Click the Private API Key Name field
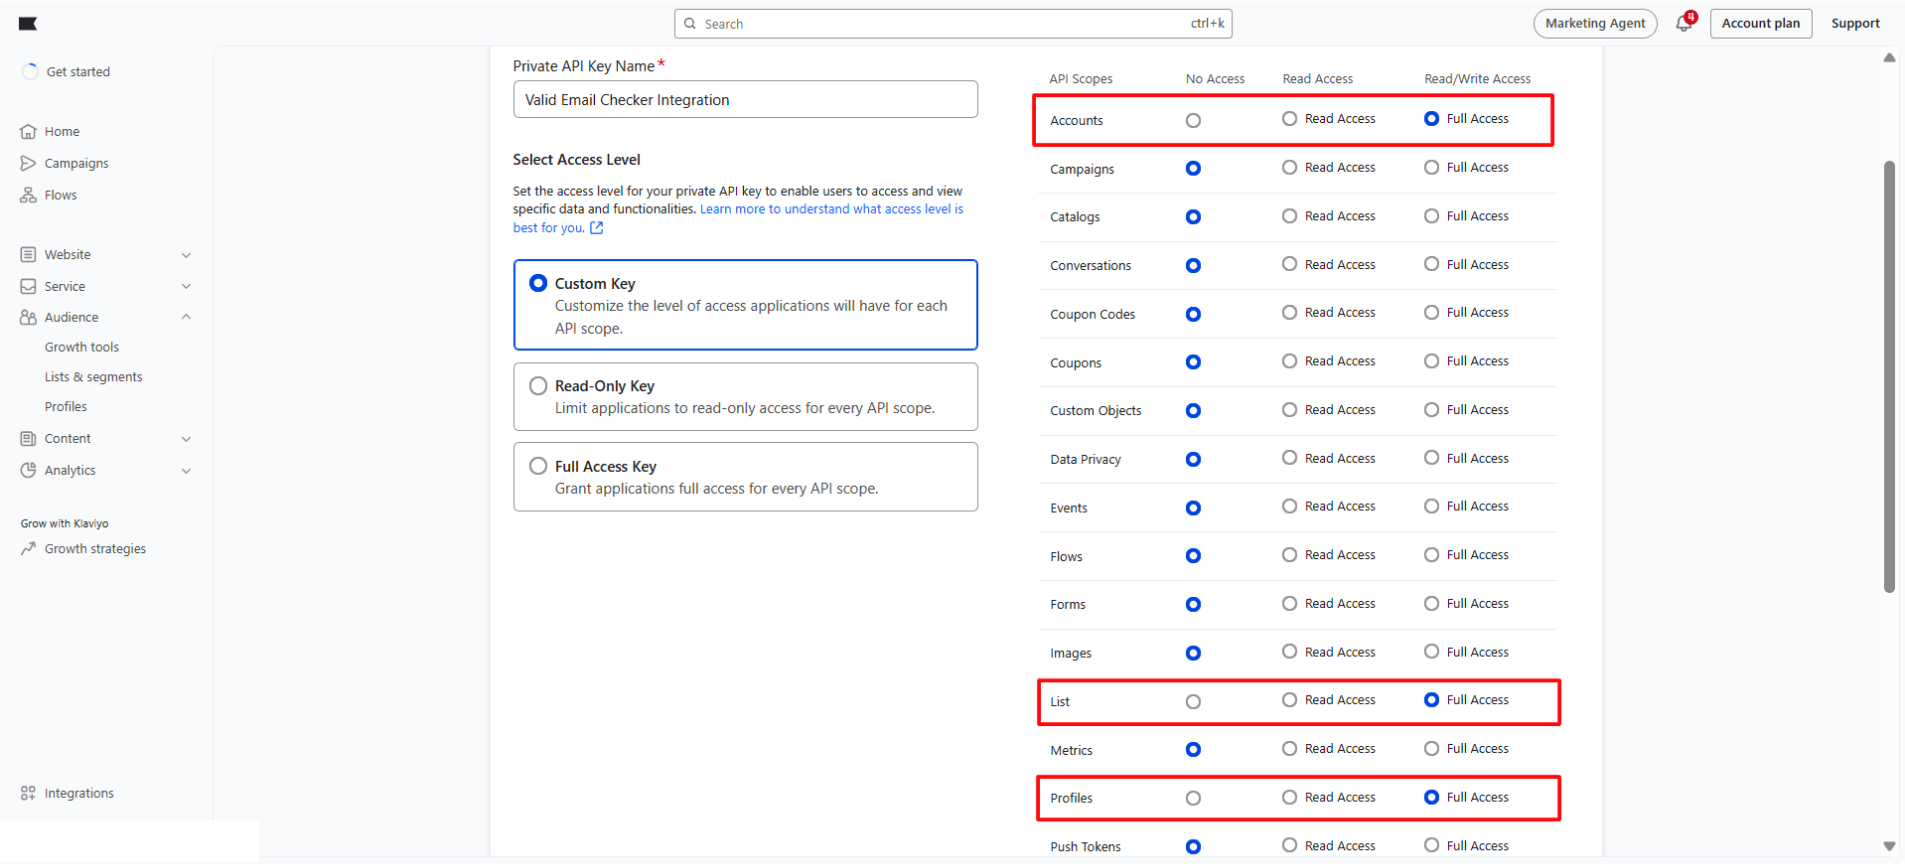The image size is (1905, 864). click(745, 99)
